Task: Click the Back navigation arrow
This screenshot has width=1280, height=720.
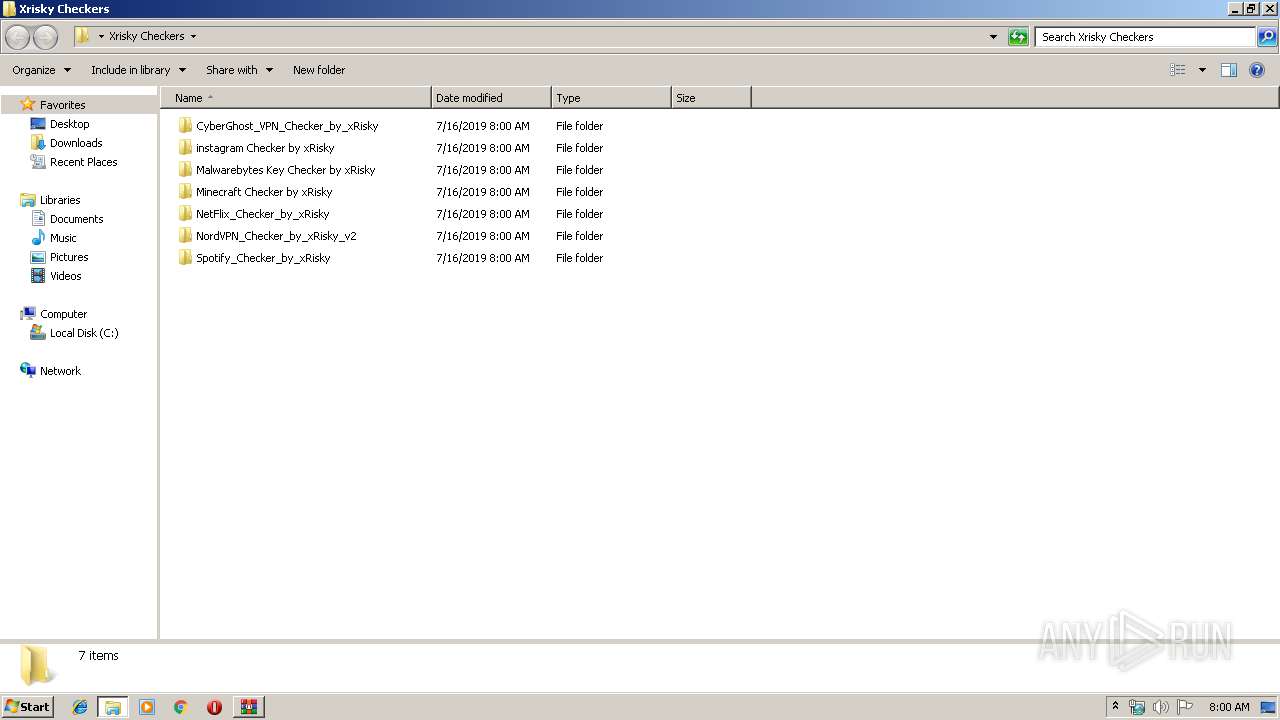Action: pyautogui.click(x=17, y=37)
